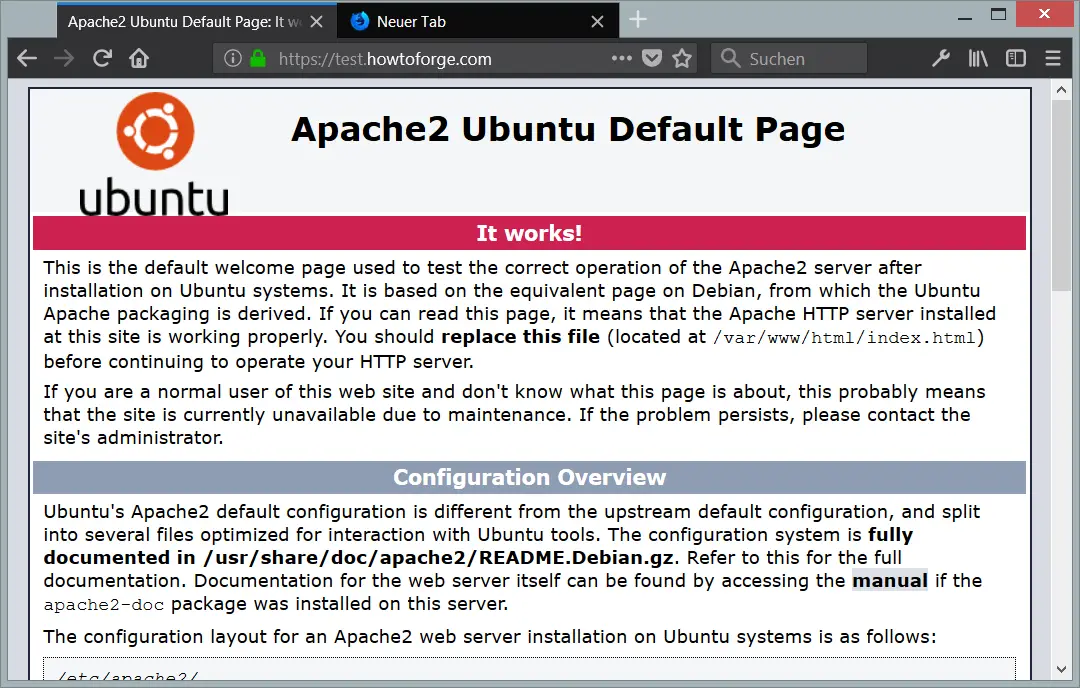Click the Configuration Overview heading

529,477
